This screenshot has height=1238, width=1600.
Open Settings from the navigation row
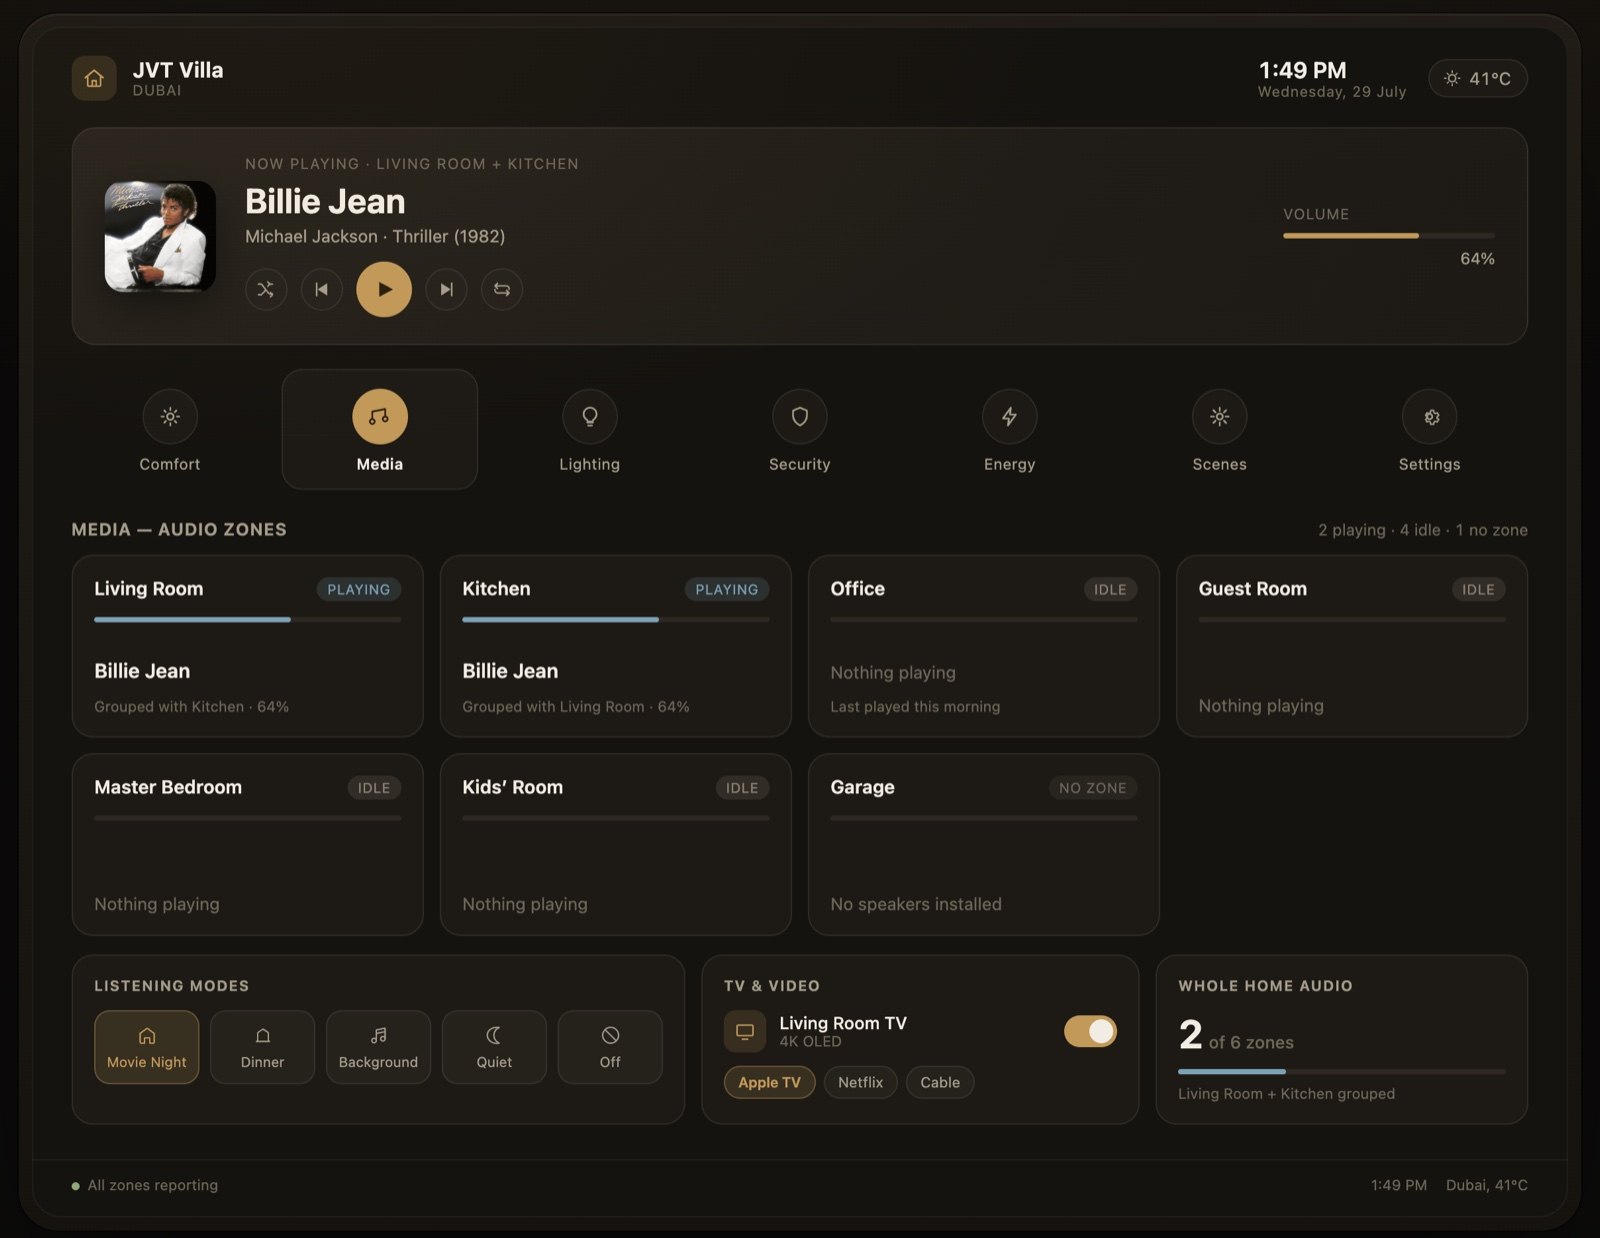click(1430, 430)
